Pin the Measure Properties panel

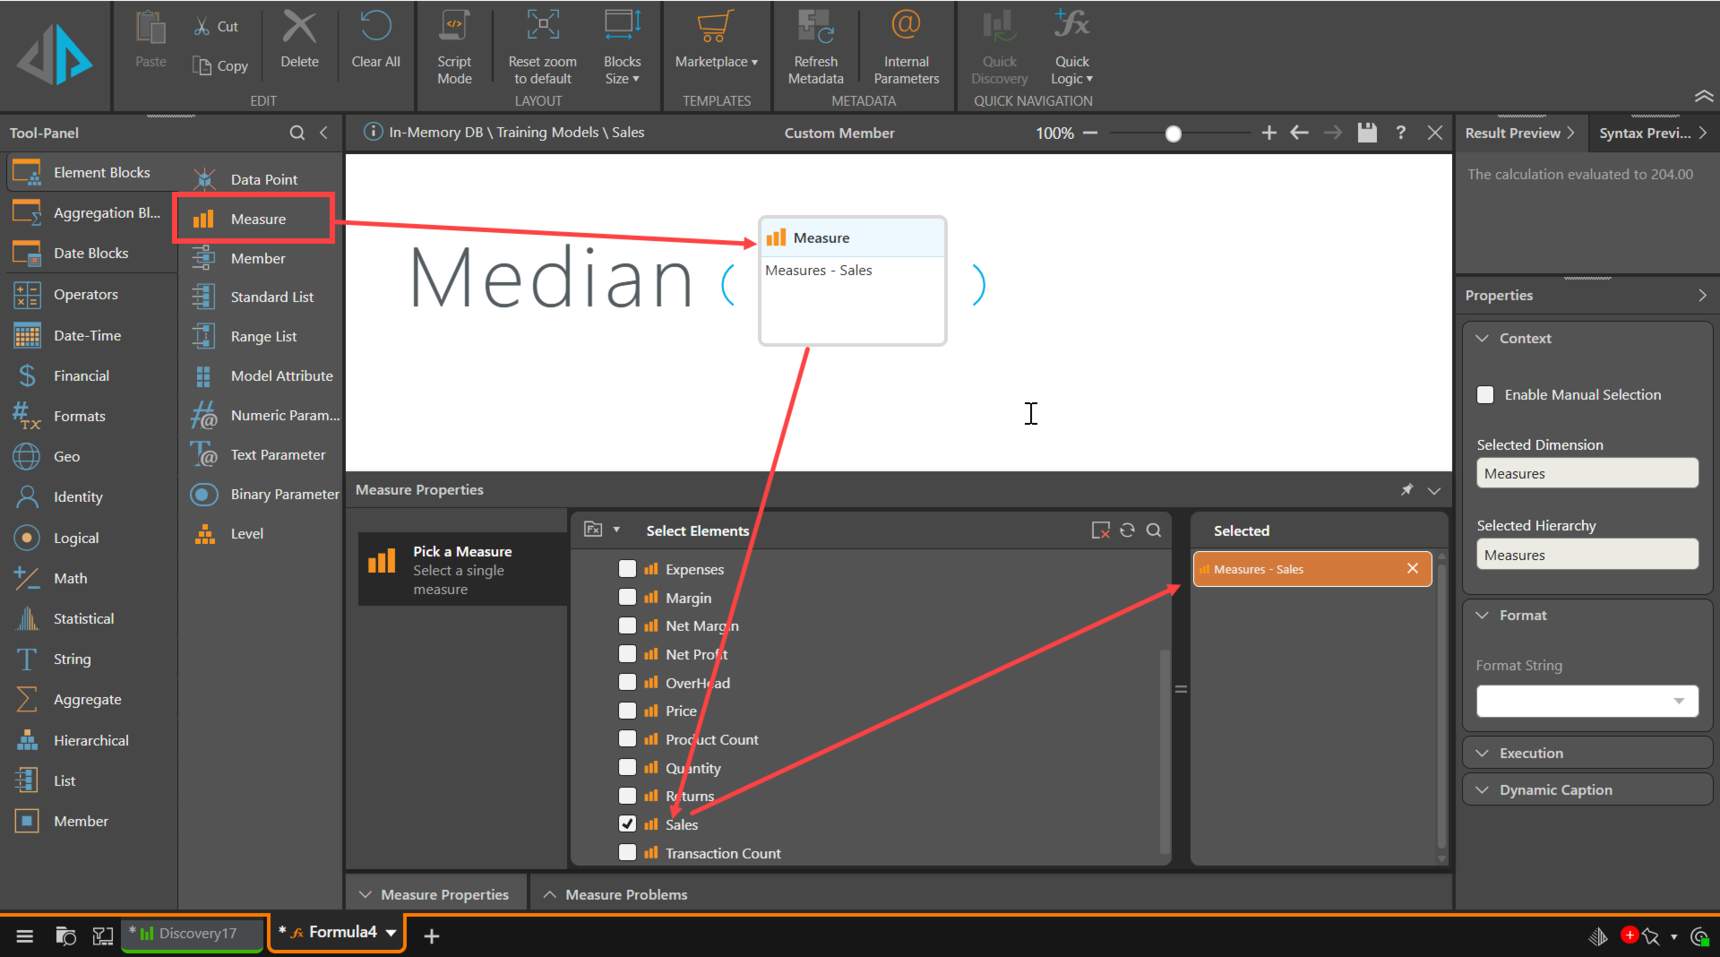[x=1407, y=490]
